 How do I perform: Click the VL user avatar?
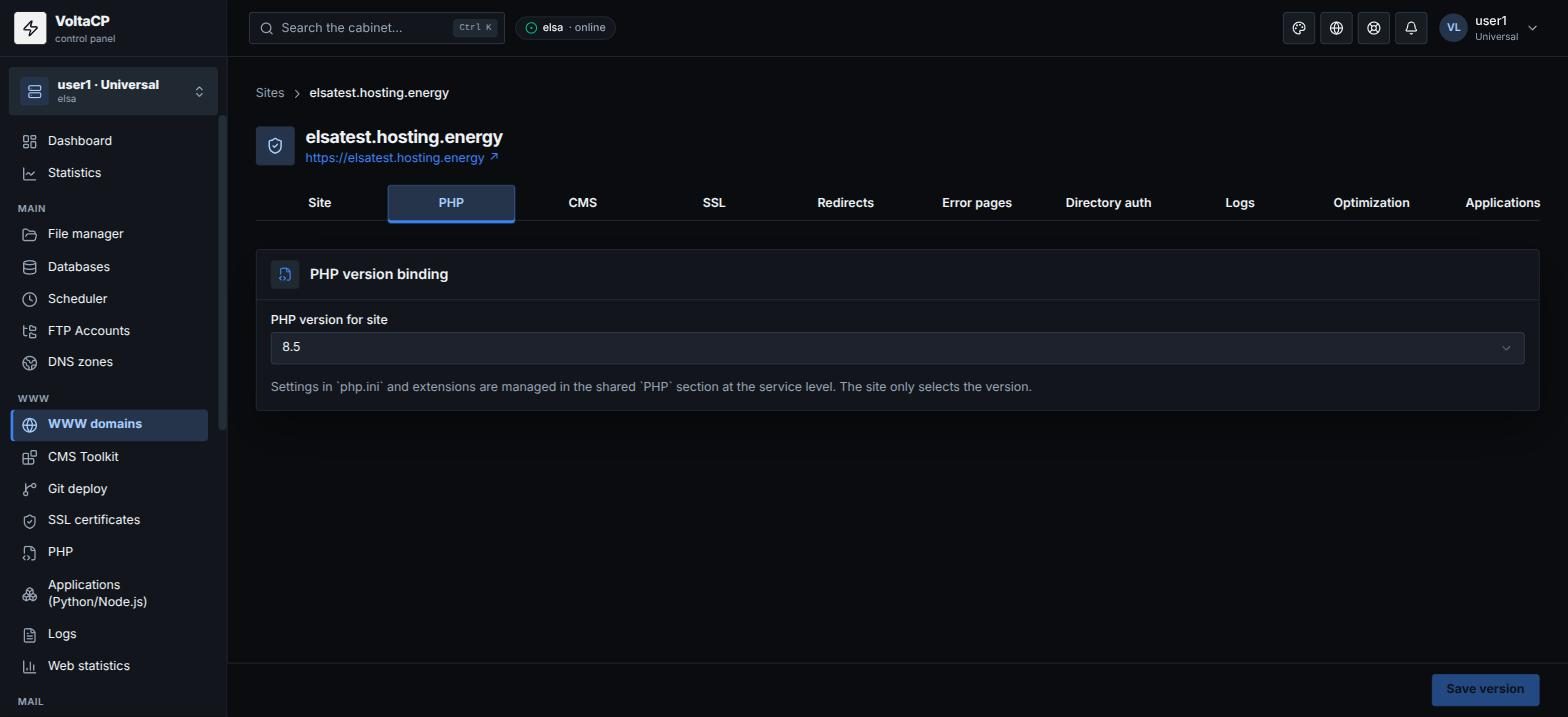click(x=1453, y=28)
